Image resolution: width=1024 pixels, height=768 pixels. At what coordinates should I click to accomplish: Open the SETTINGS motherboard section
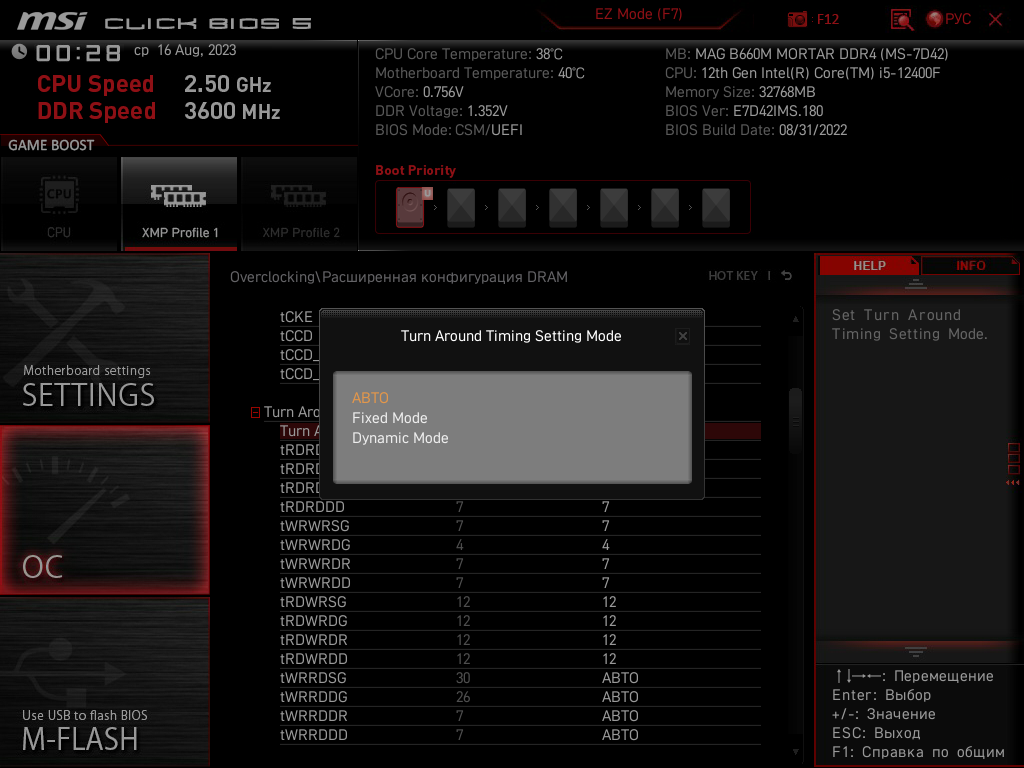pos(104,338)
